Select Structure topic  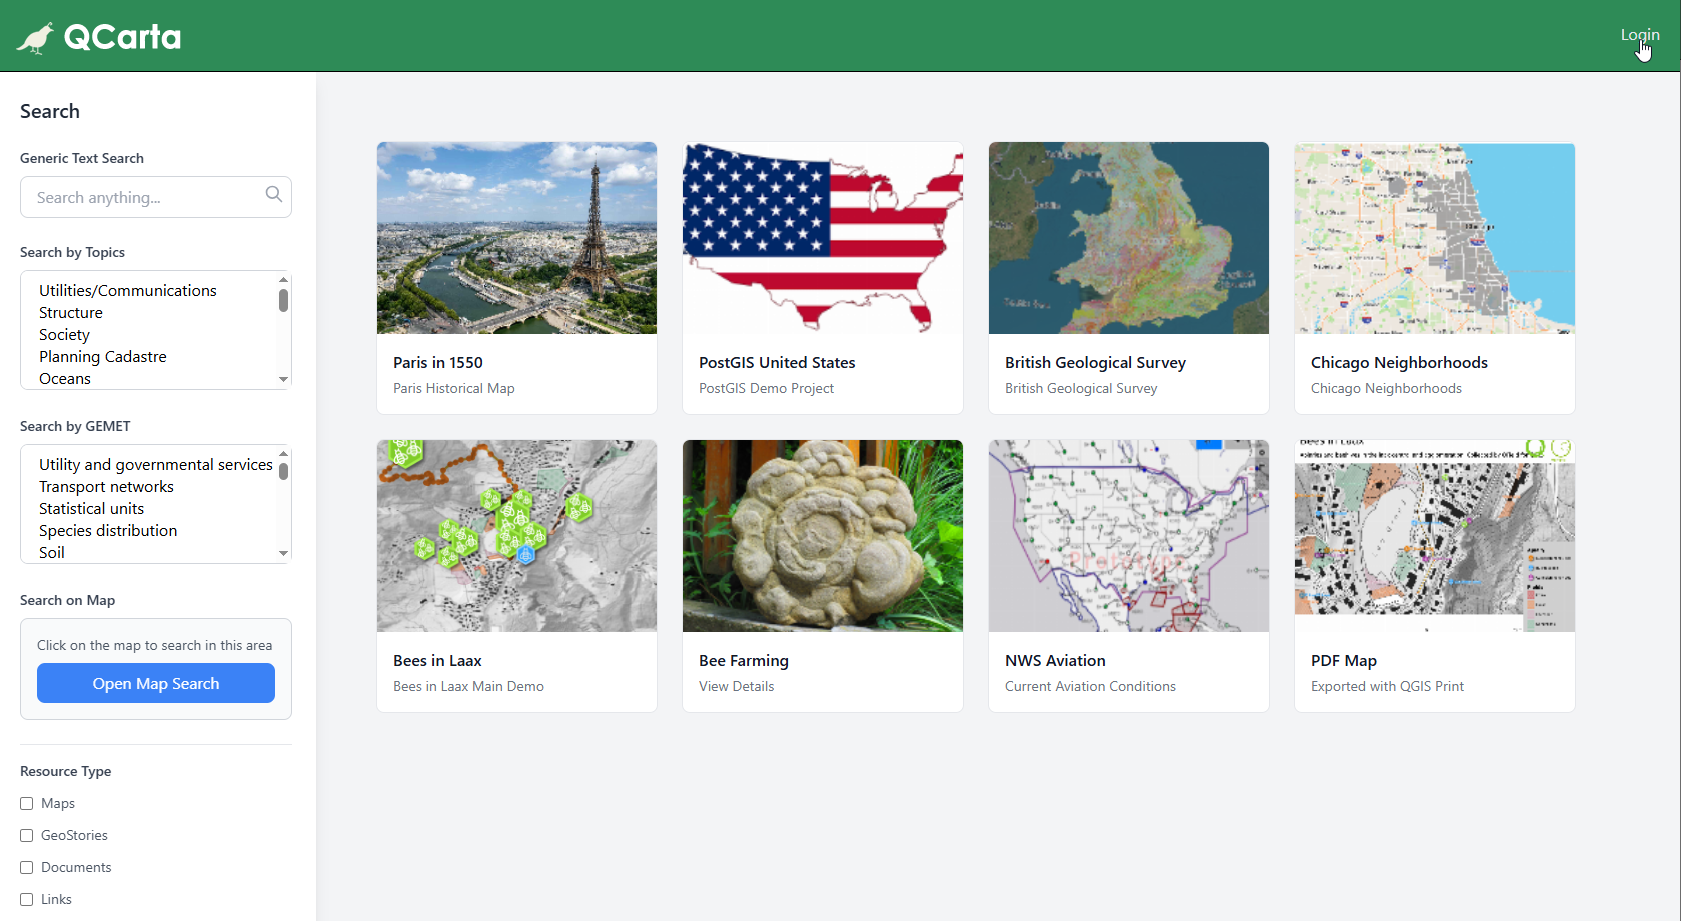coord(71,312)
